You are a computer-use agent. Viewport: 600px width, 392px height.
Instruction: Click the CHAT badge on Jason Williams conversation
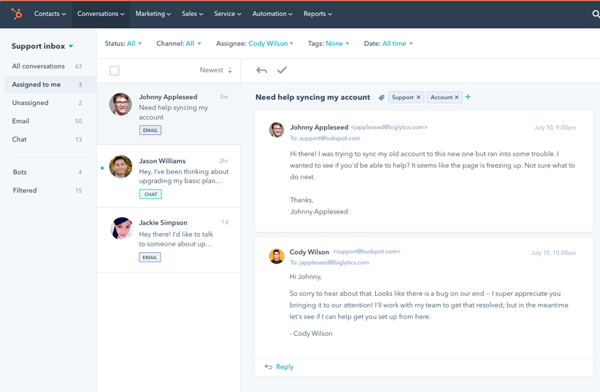coord(150,194)
